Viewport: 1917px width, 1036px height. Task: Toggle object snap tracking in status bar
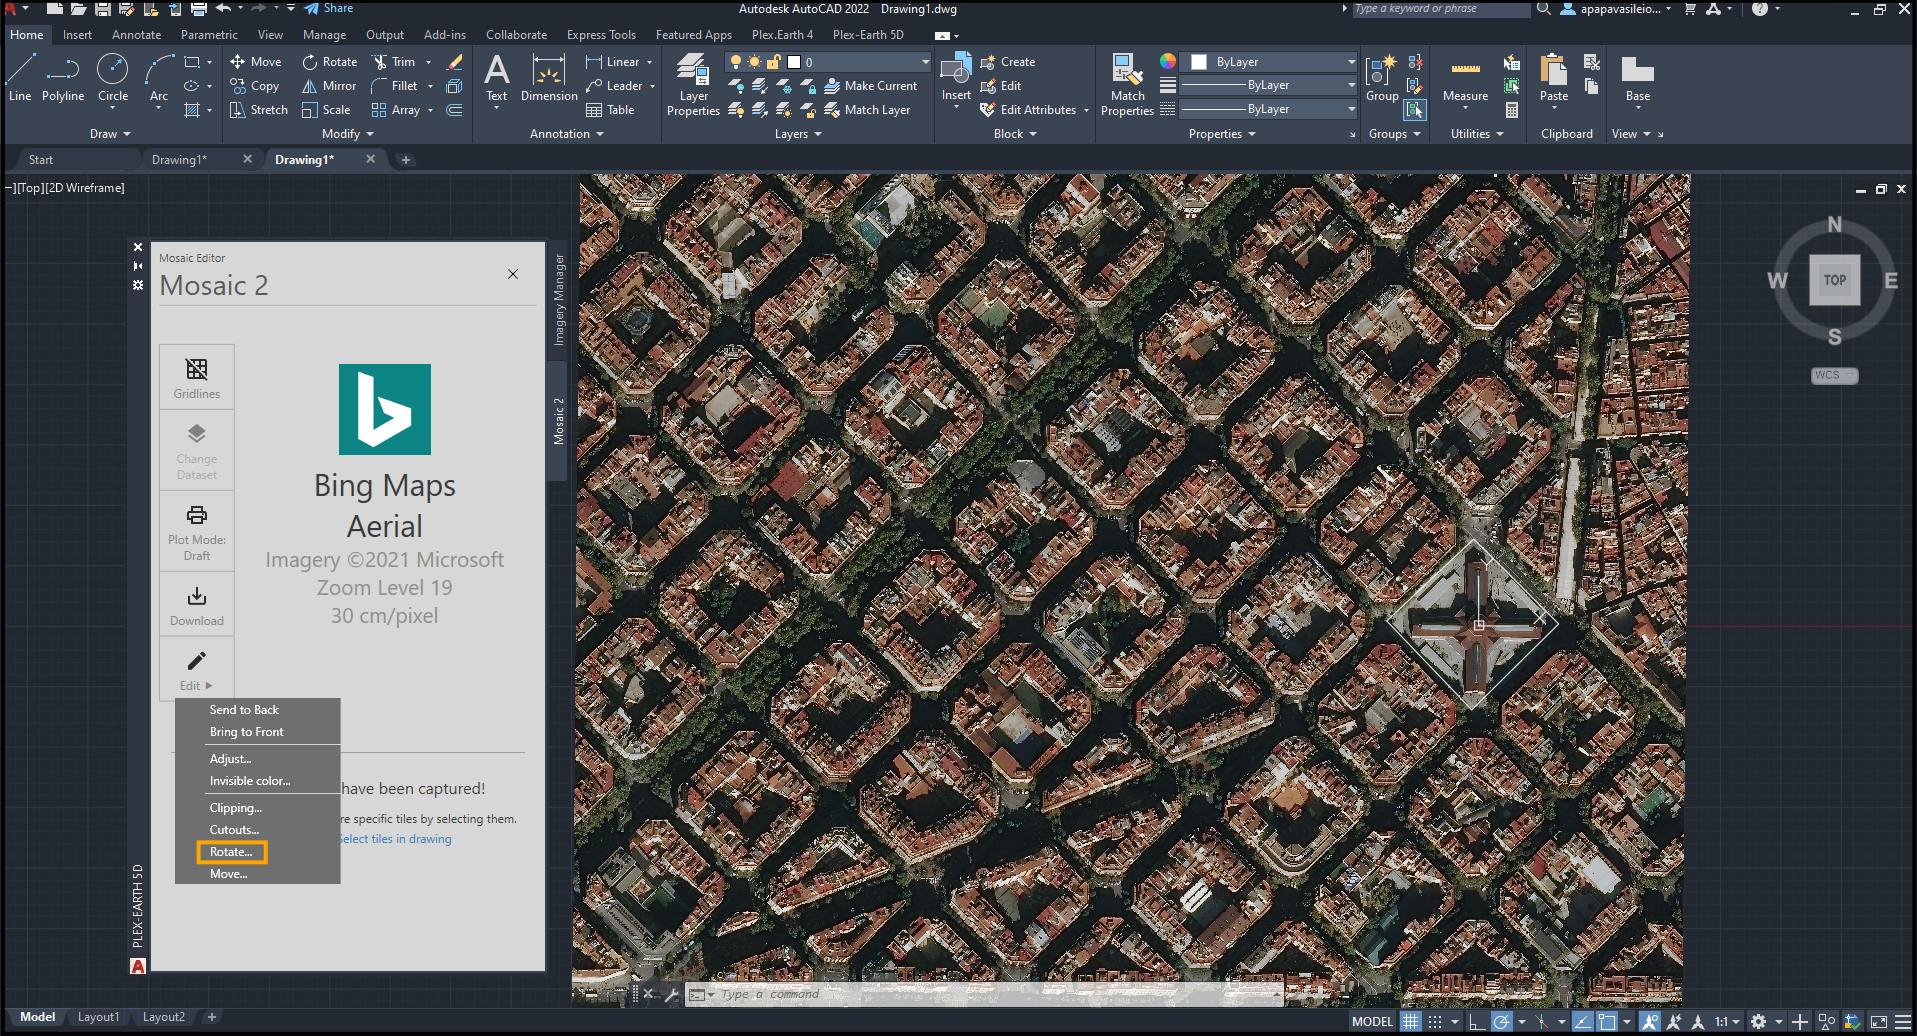(x=1583, y=1022)
